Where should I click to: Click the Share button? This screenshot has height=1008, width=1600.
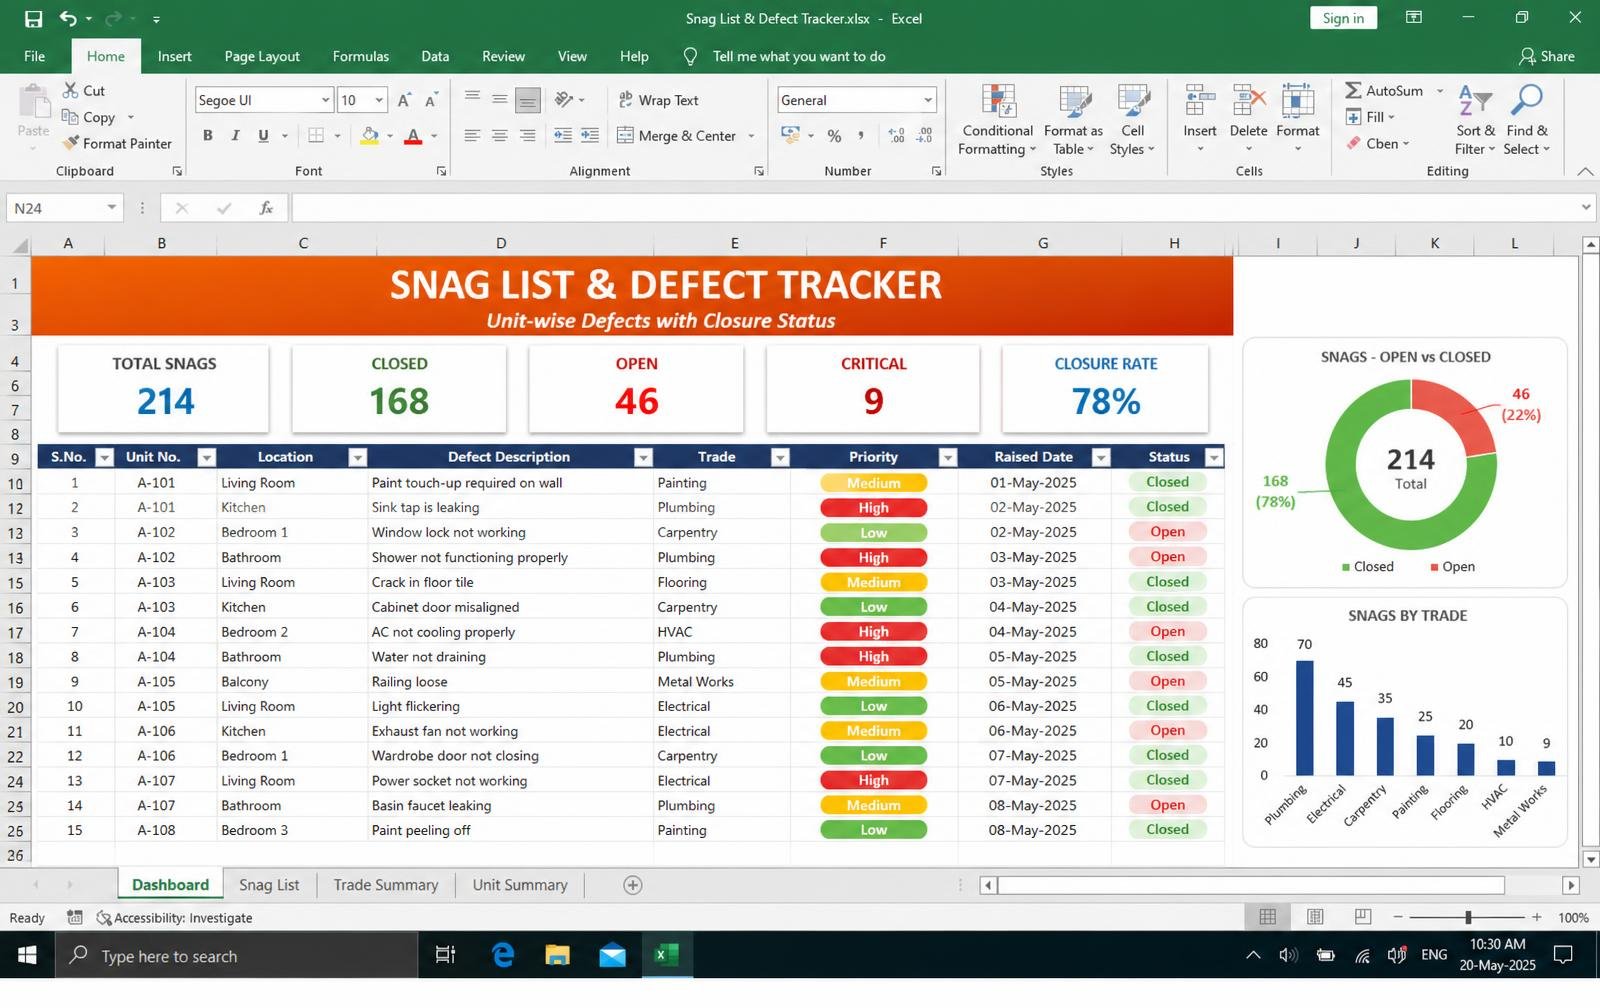pos(1546,56)
